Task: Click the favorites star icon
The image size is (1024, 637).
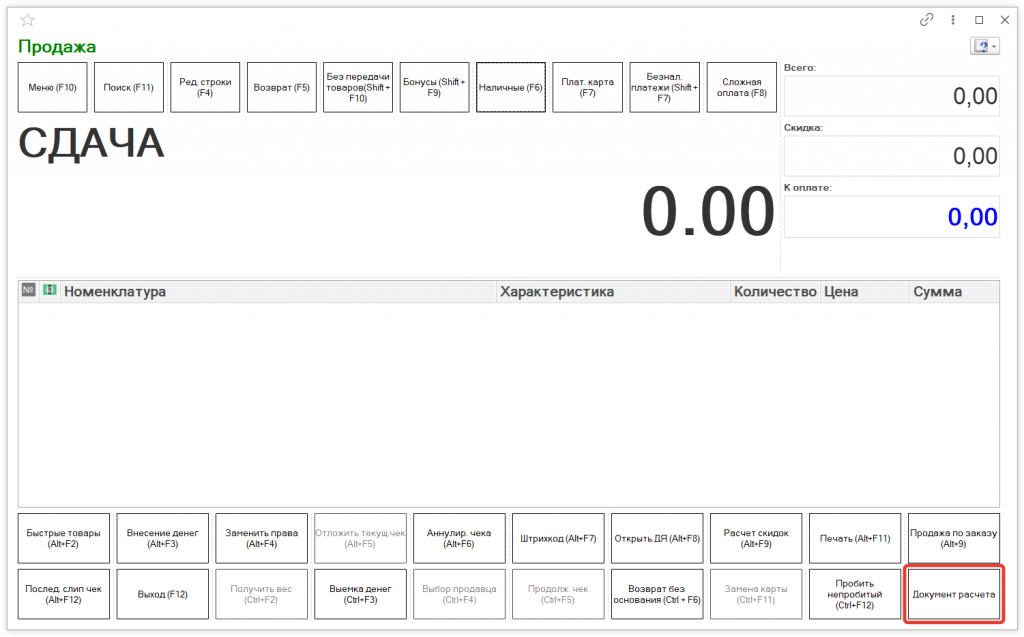Action: (x=27, y=20)
